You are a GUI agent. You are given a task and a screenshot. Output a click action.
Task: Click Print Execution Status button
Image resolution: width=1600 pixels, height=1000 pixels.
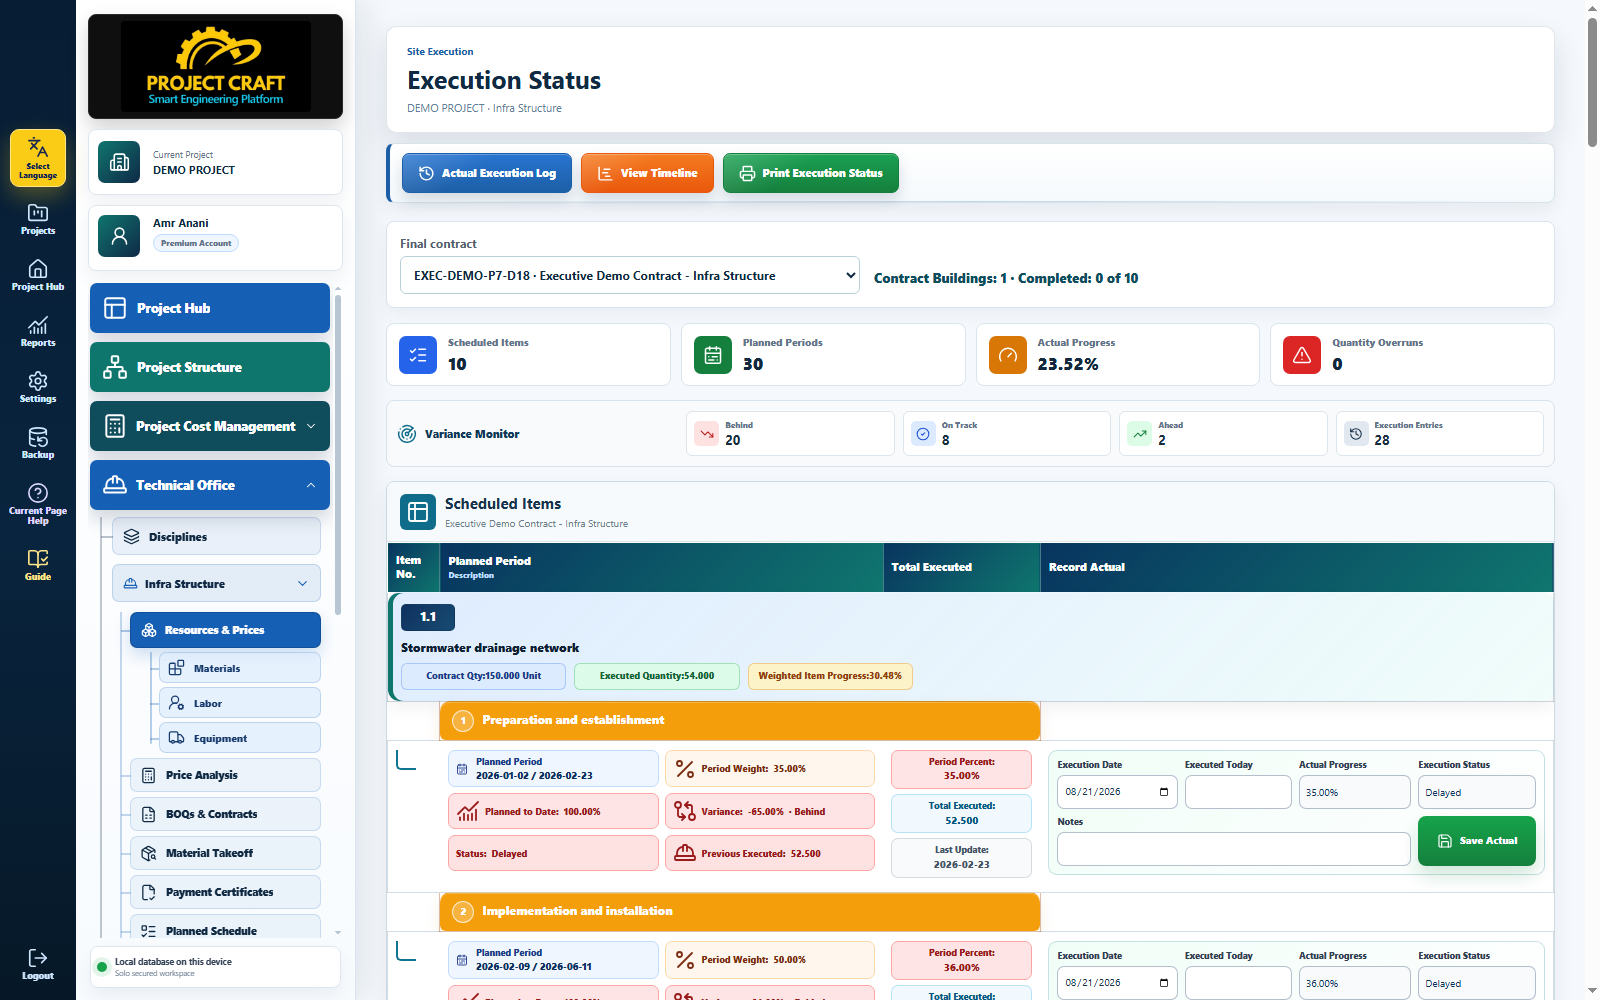pyautogui.click(x=811, y=173)
